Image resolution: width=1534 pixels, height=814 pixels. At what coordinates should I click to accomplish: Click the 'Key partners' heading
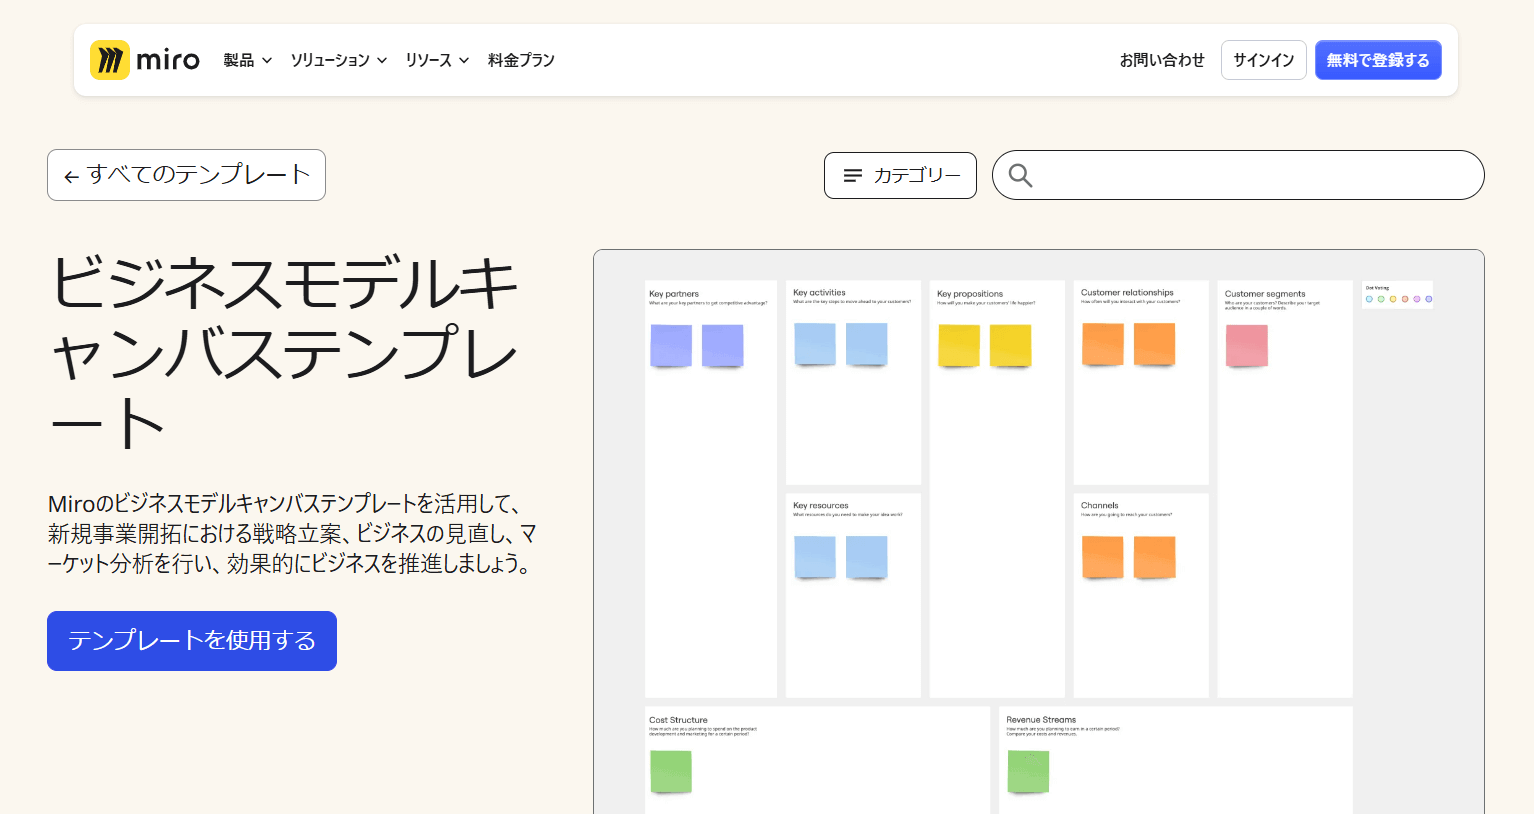click(x=674, y=294)
